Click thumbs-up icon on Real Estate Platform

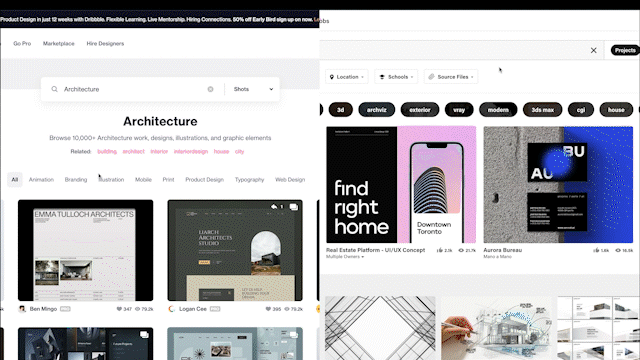(440, 250)
